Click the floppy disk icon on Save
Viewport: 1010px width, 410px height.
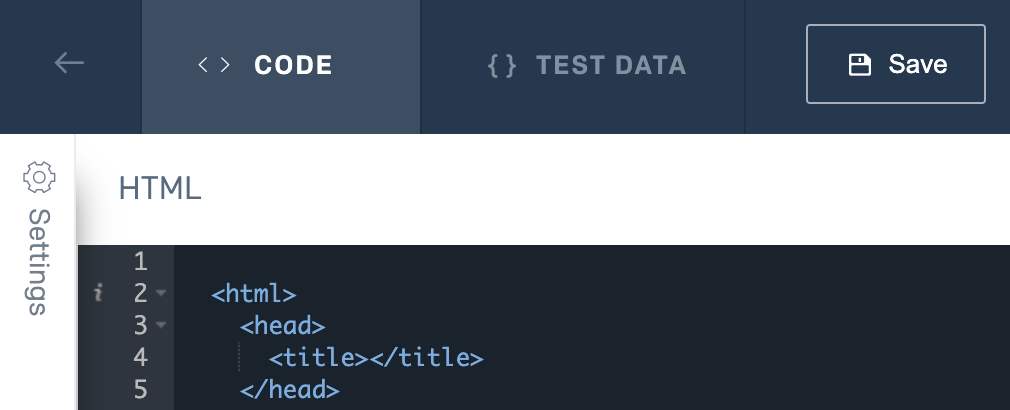[859, 65]
